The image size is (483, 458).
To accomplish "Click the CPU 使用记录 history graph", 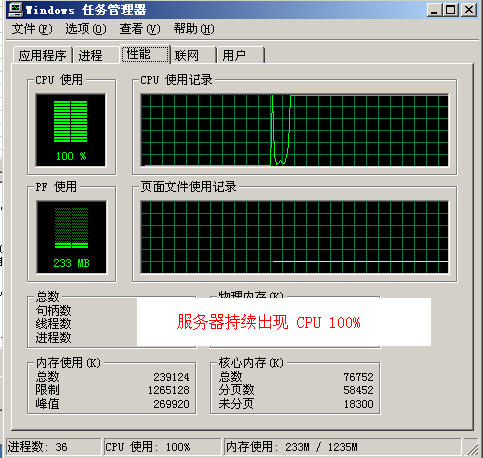I will (294, 130).
